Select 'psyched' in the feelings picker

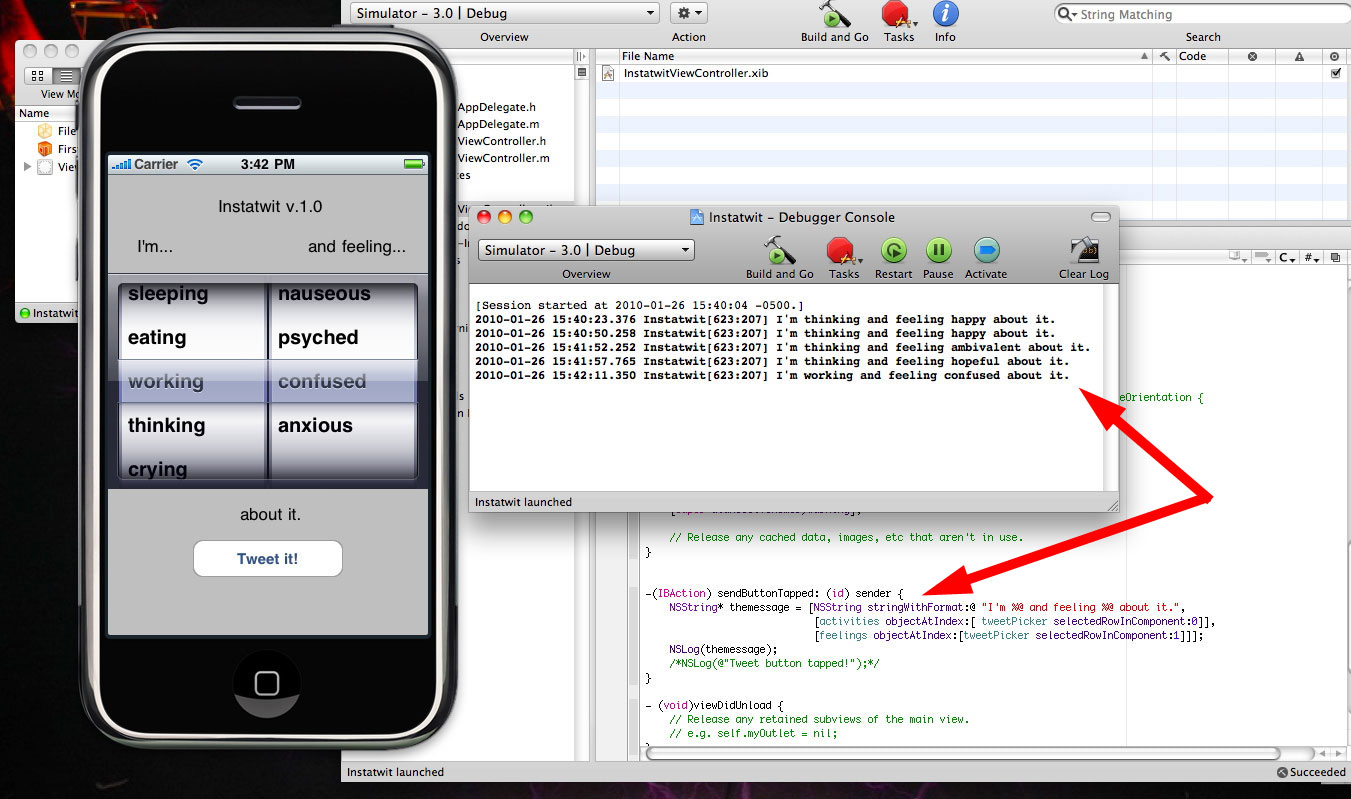318,338
